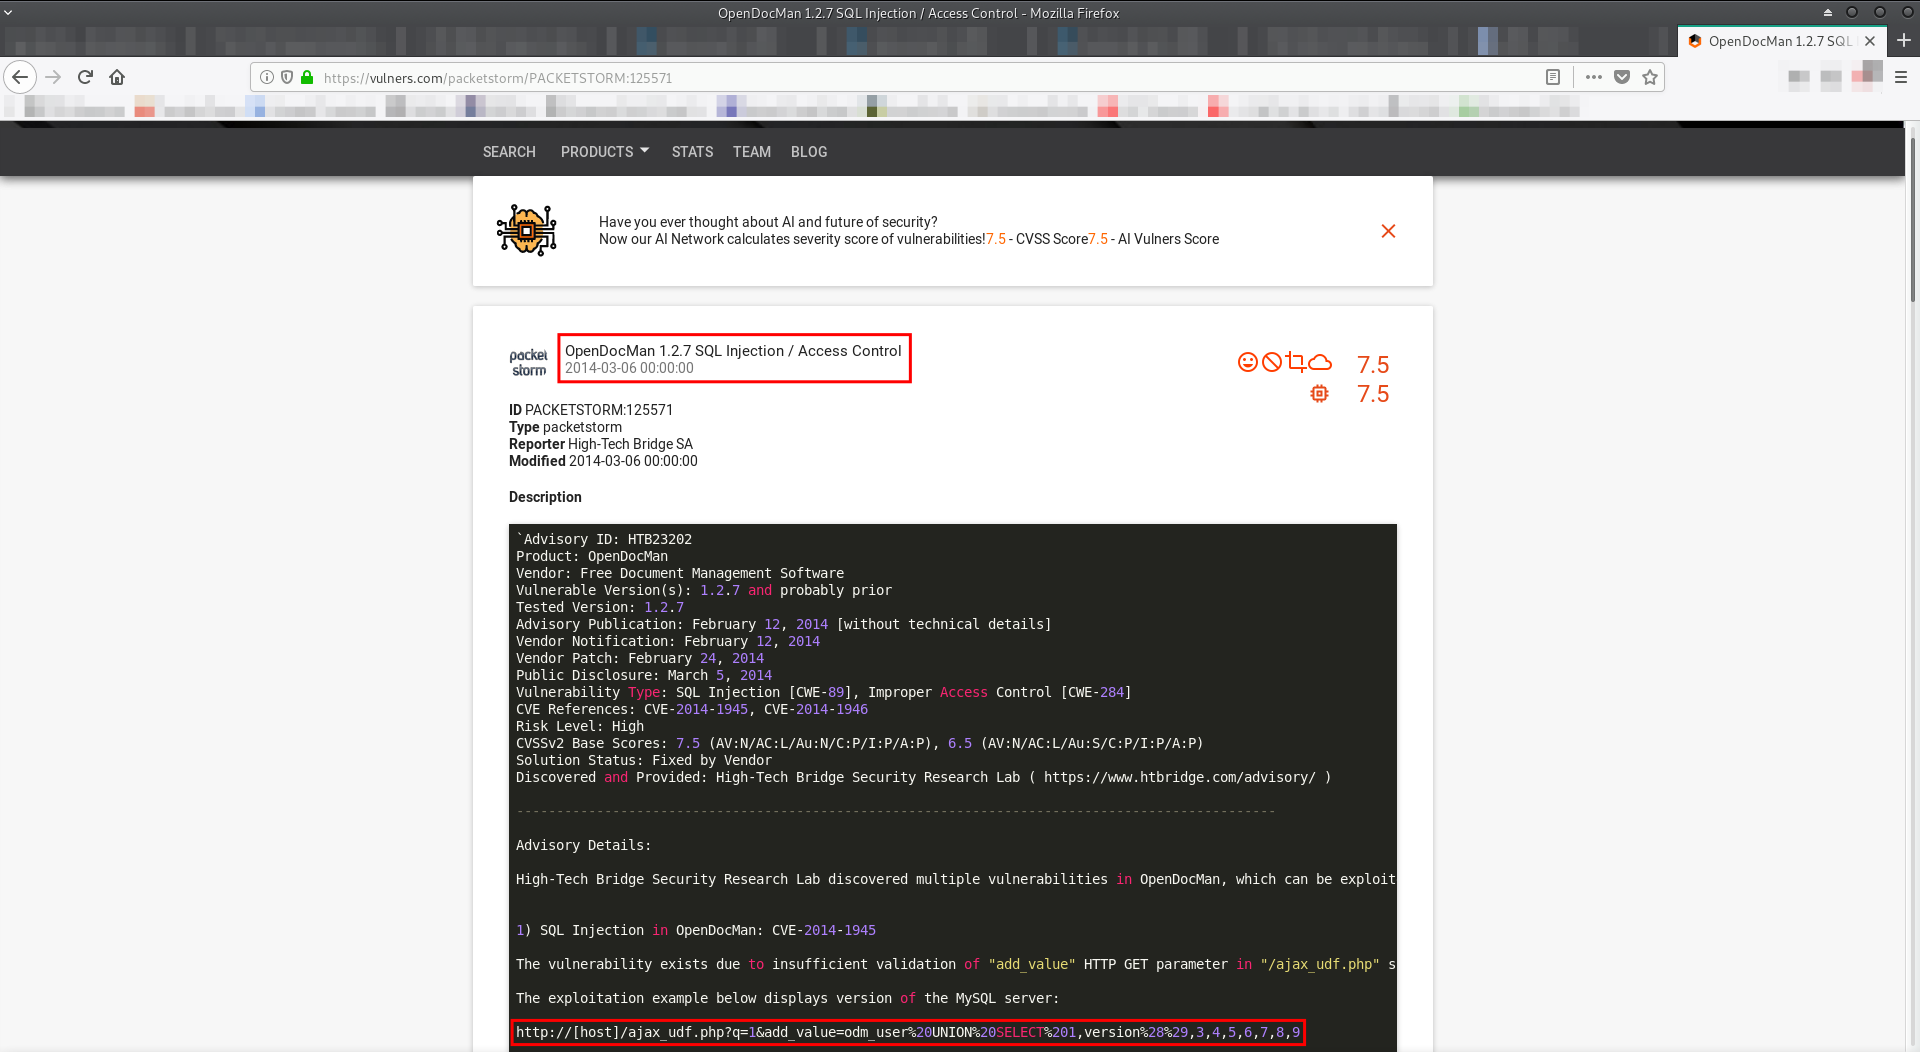The width and height of the screenshot is (1920, 1052).
Task: Open the STATS page
Action: coord(692,152)
